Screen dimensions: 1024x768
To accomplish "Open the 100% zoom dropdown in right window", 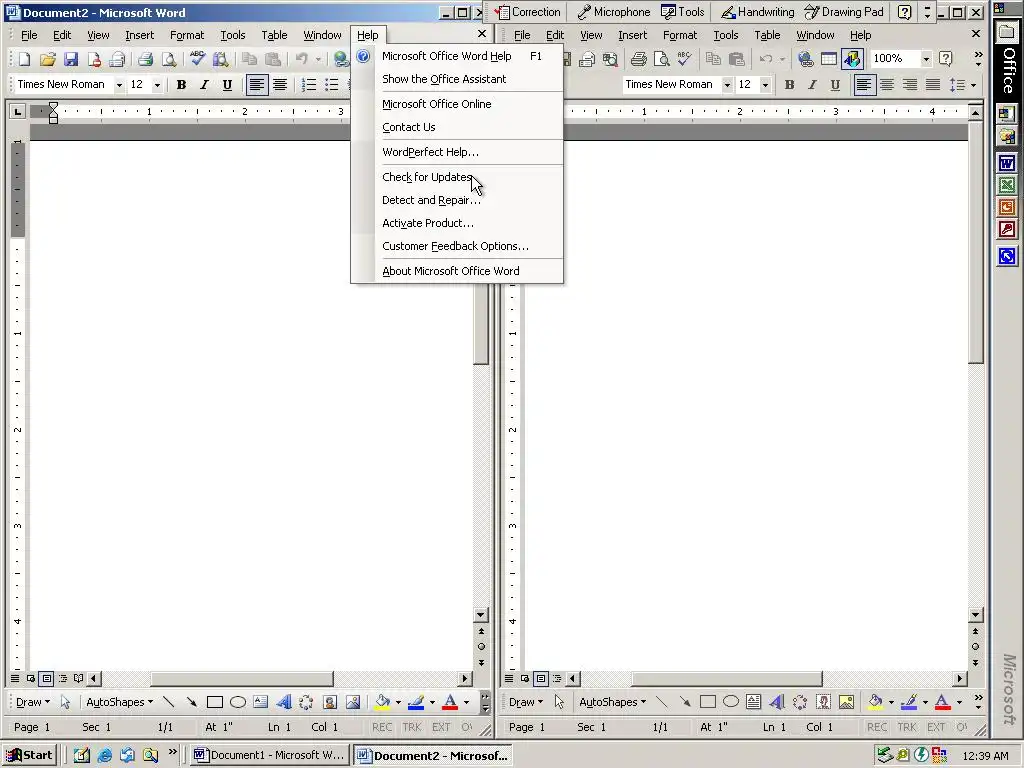I will pyautogui.click(x=926, y=59).
